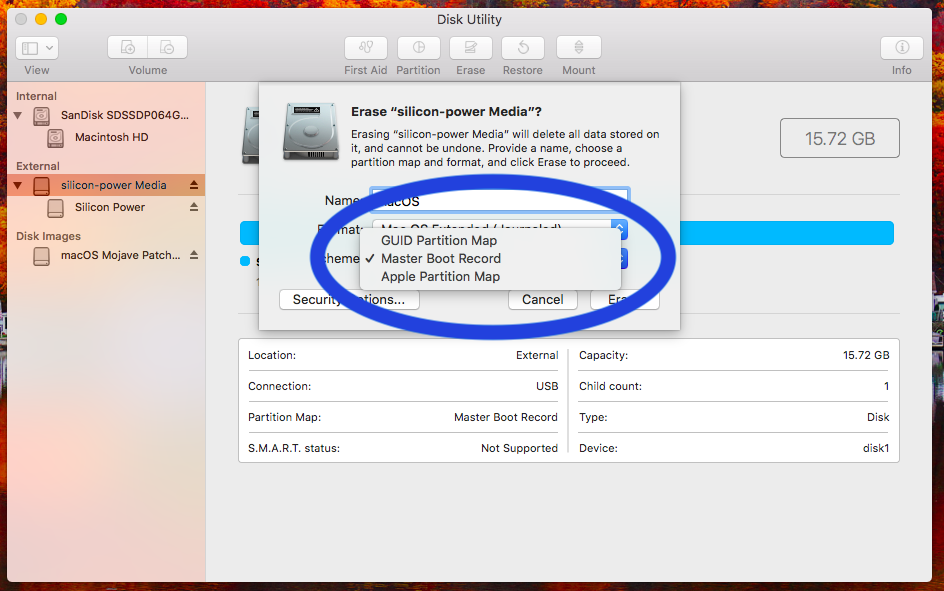This screenshot has height=591, width=944.
Task: Click the Connection USB value
Action: [x=547, y=386]
